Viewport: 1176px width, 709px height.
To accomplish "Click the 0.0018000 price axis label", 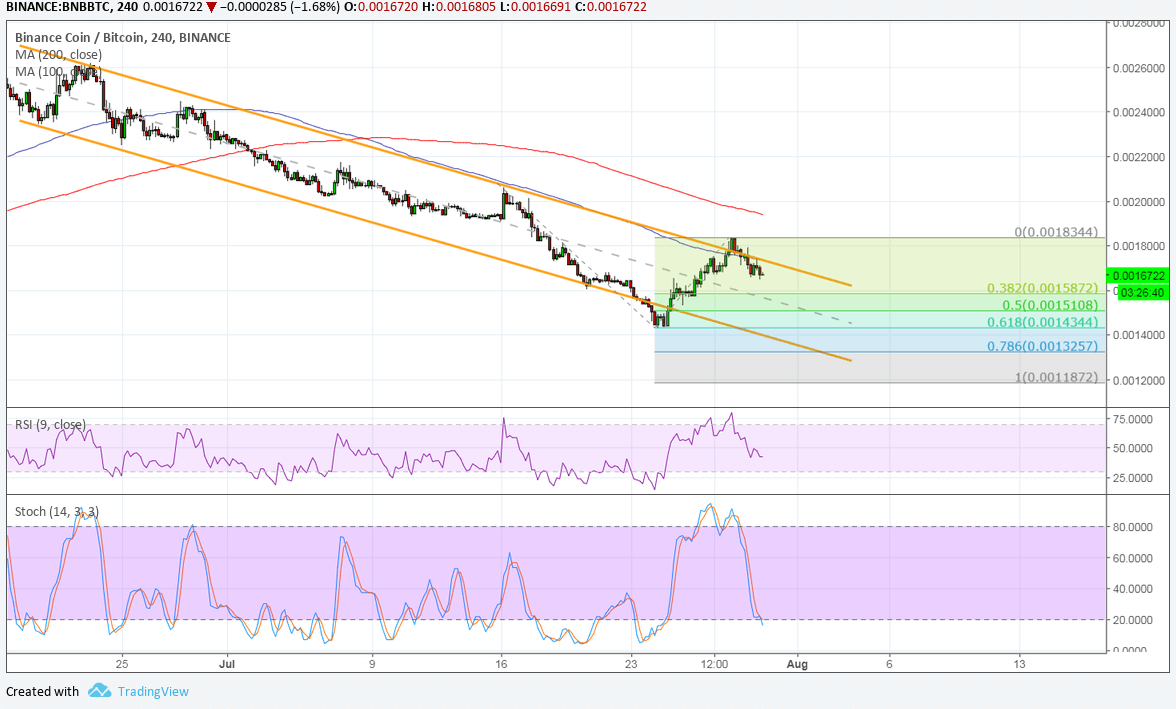I will click(x=1139, y=246).
